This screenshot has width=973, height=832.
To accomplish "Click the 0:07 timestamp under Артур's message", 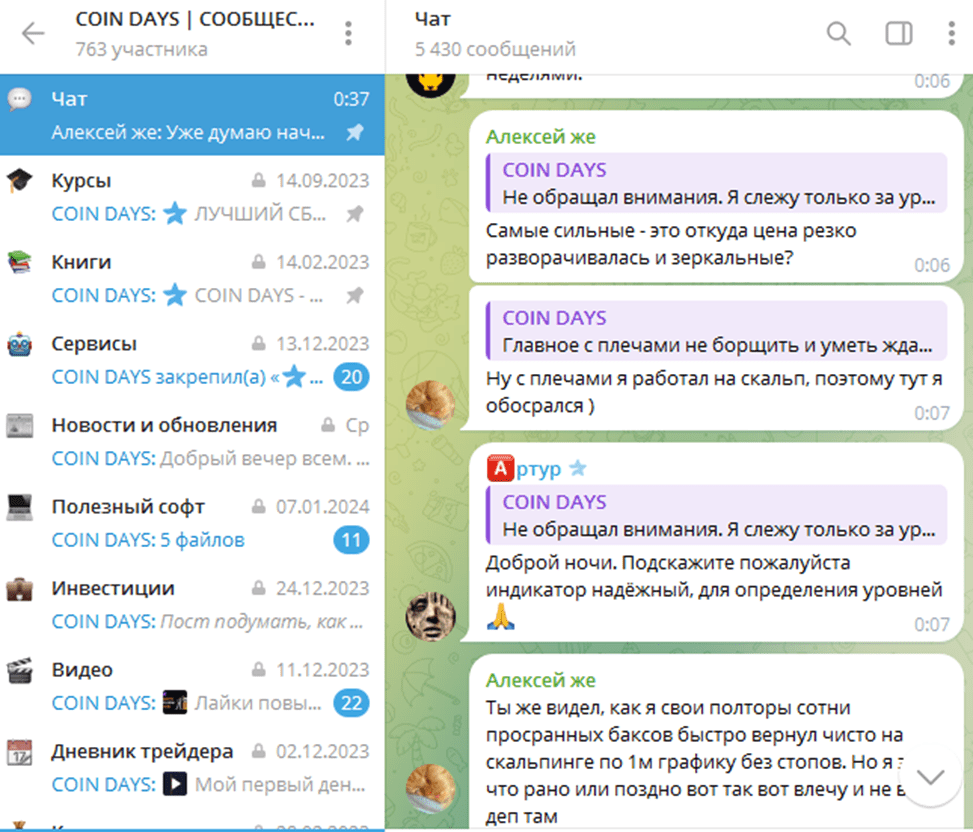I will coord(932,624).
